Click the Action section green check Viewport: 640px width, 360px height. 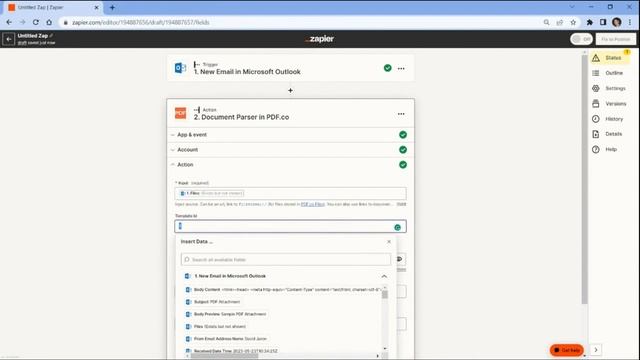point(403,165)
